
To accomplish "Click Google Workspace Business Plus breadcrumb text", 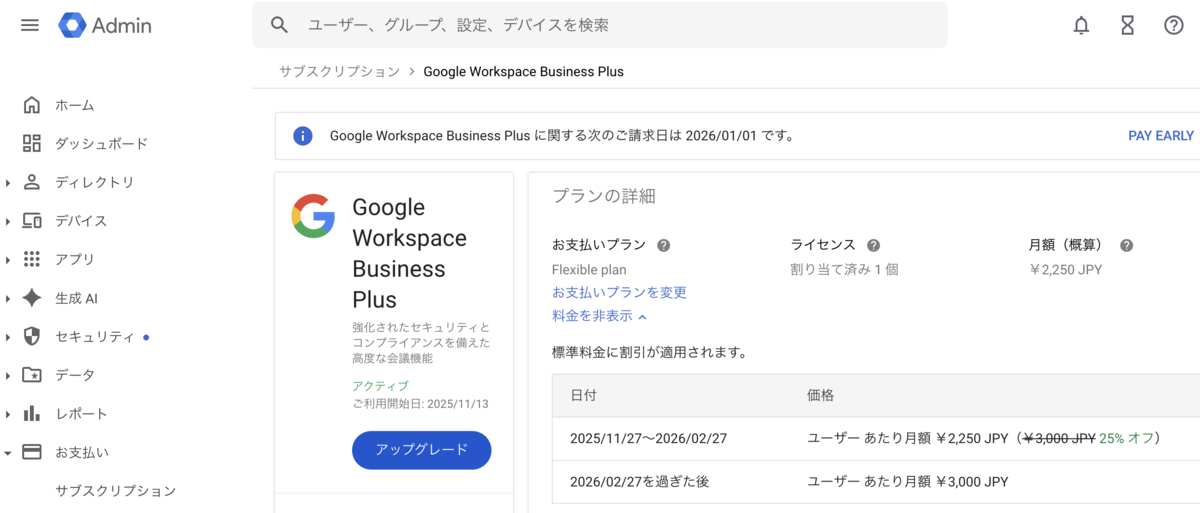I will [523, 72].
